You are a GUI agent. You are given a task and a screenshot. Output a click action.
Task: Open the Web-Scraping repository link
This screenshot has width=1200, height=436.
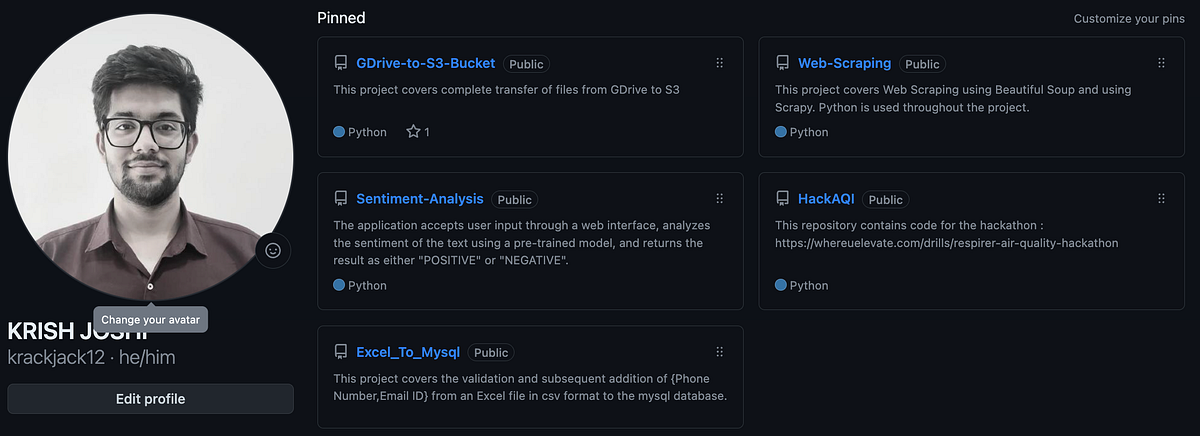coord(844,63)
